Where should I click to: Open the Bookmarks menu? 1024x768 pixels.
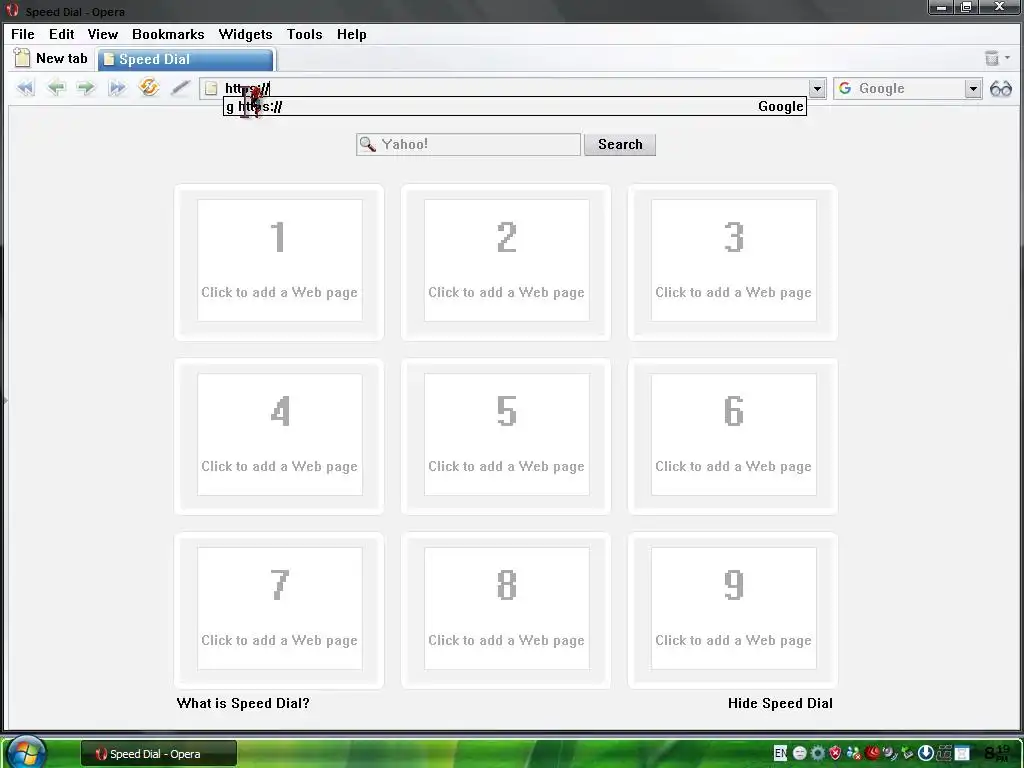point(168,34)
